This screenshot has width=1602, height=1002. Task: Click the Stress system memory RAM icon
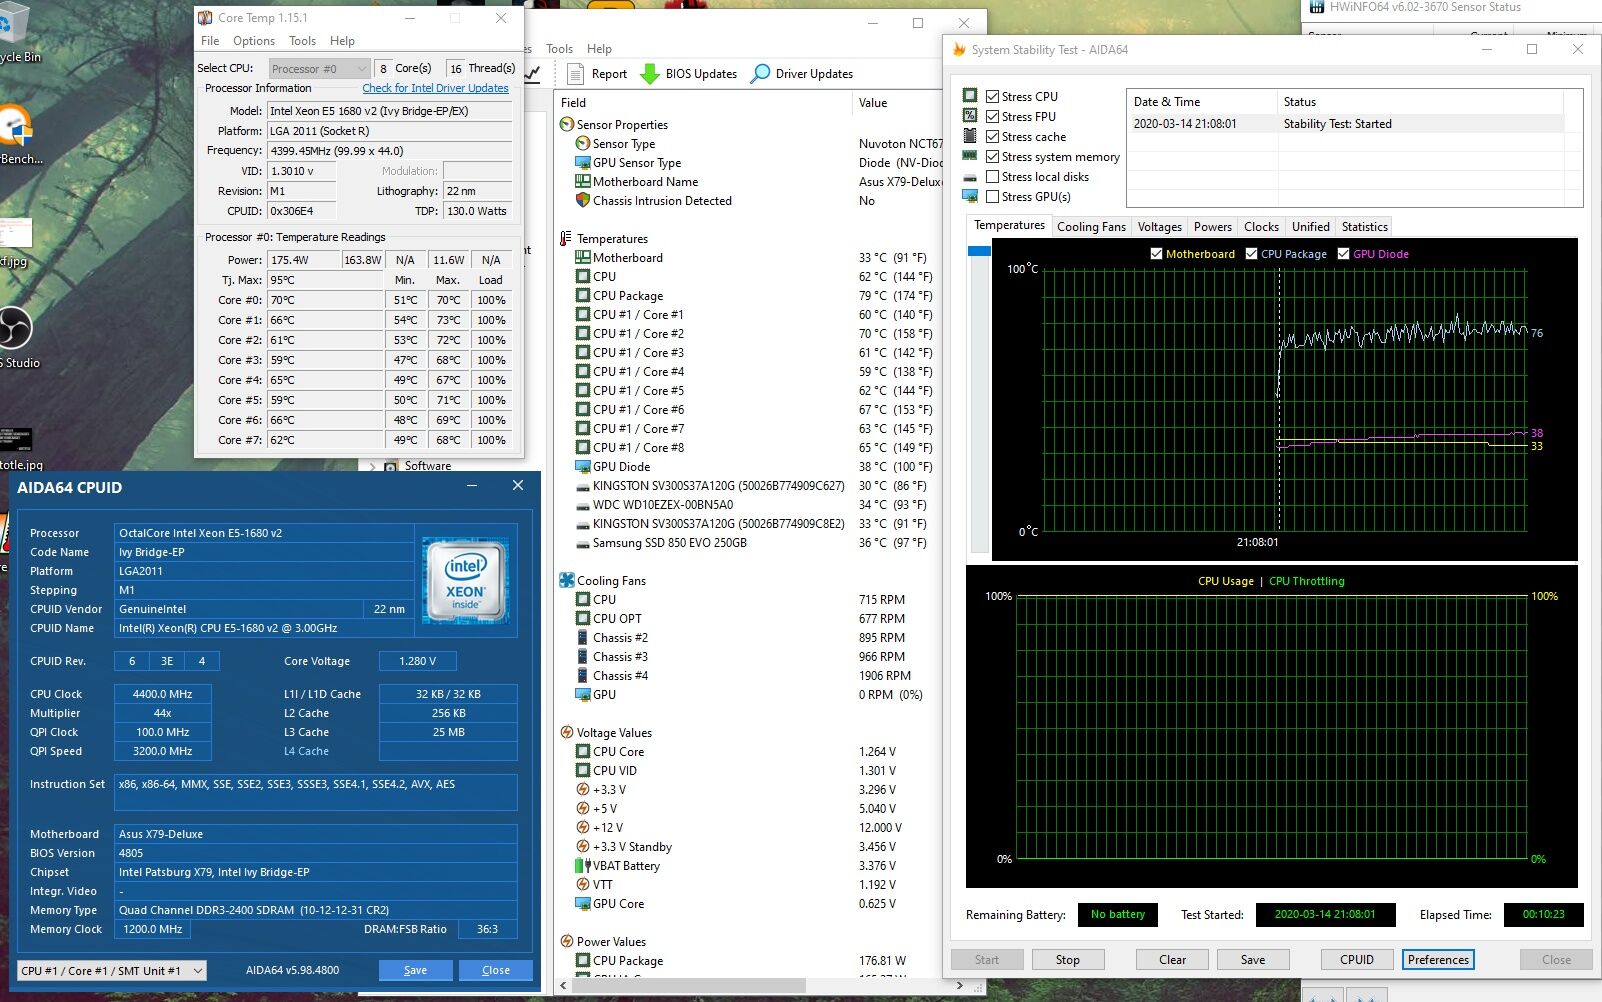970,155
